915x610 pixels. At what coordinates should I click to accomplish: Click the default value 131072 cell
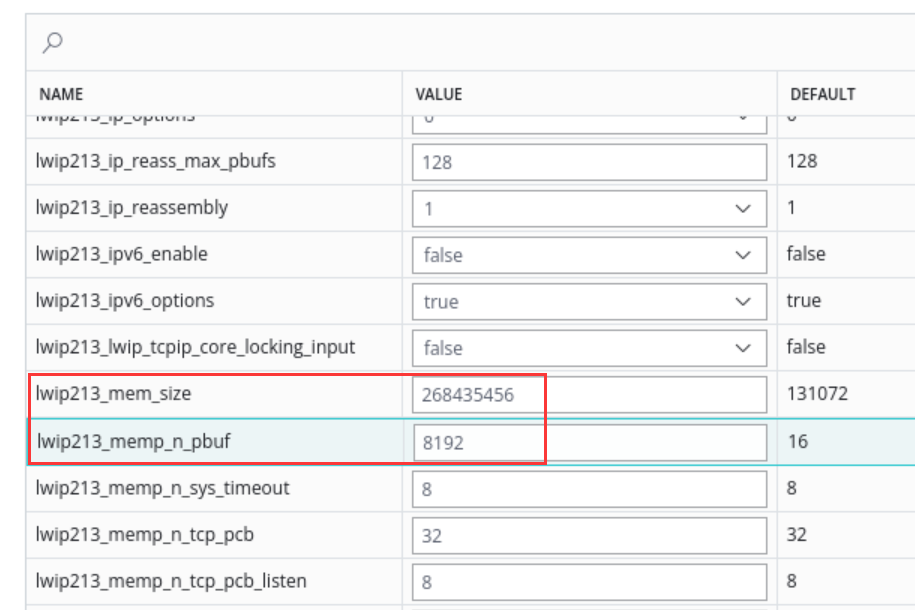click(x=817, y=394)
